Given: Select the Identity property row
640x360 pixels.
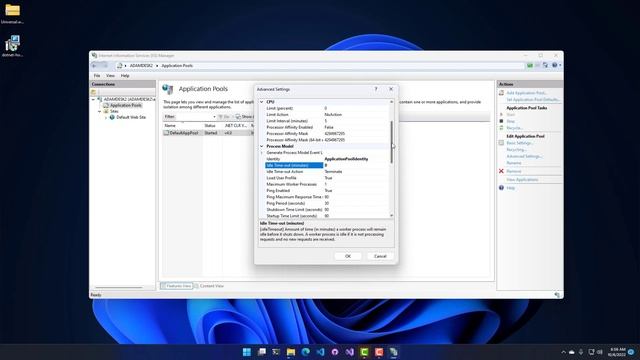Looking at the screenshot, I should tap(327, 159).
